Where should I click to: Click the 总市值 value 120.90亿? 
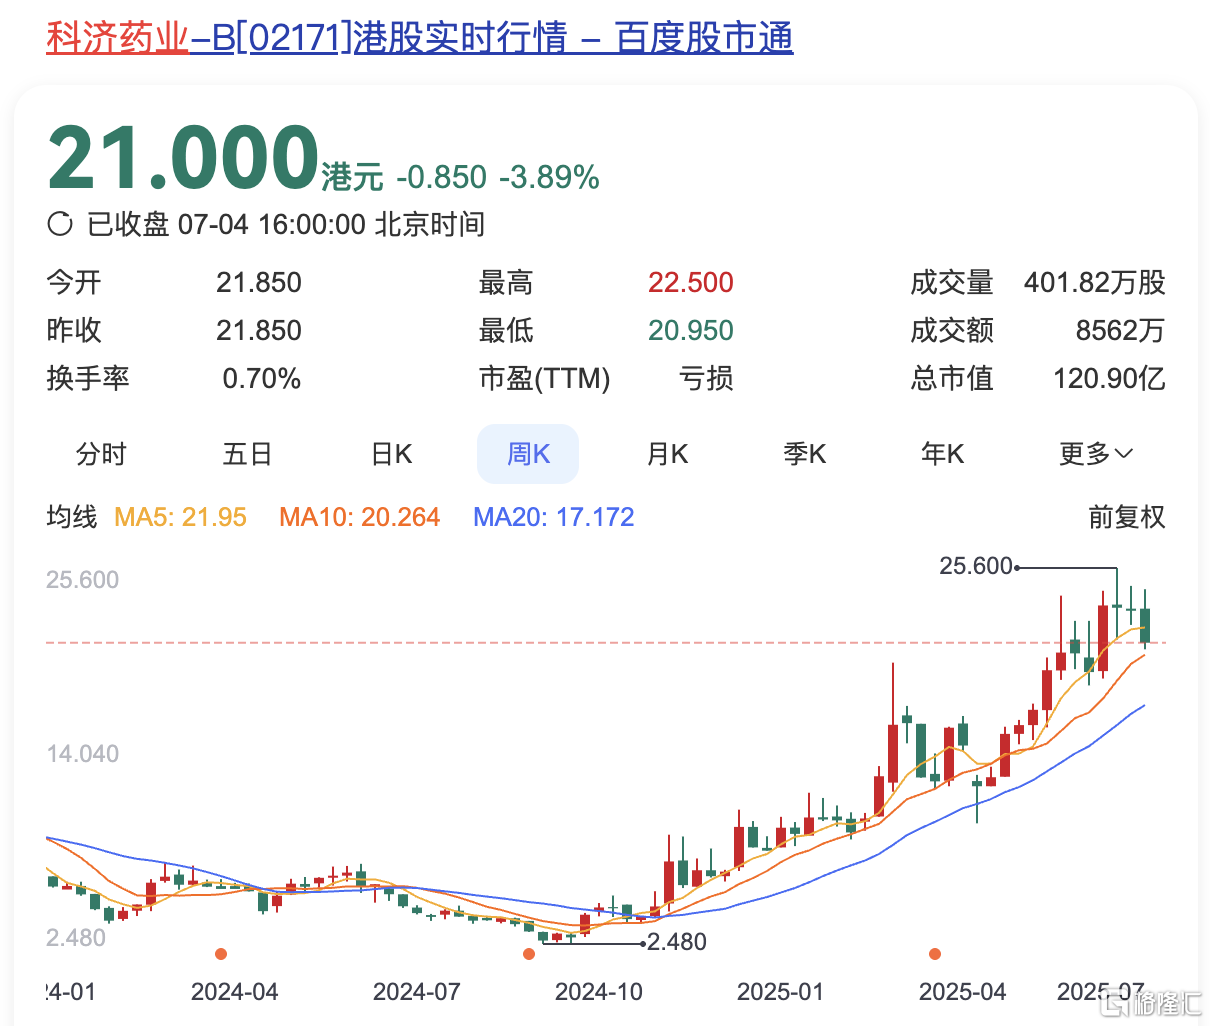pos(1109,379)
